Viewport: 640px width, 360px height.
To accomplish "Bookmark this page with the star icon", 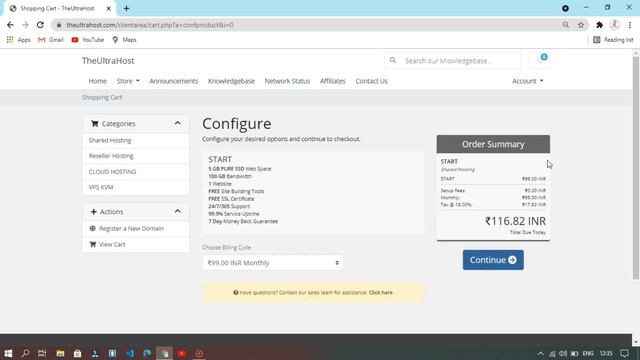I will click(581, 25).
